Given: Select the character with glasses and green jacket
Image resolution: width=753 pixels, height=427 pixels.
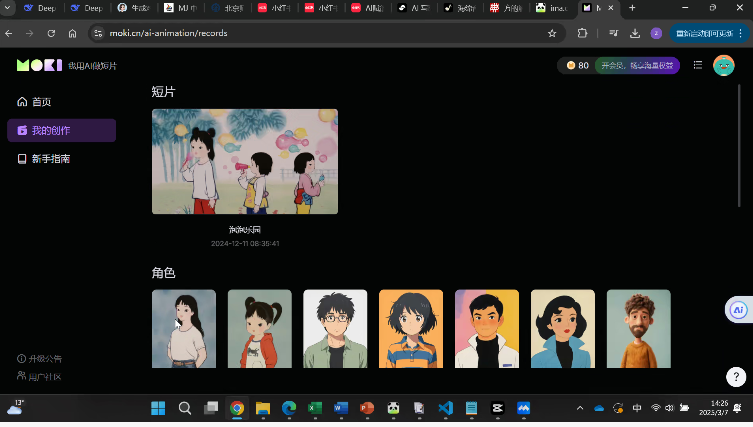Looking at the screenshot, I should click(335, 329).
